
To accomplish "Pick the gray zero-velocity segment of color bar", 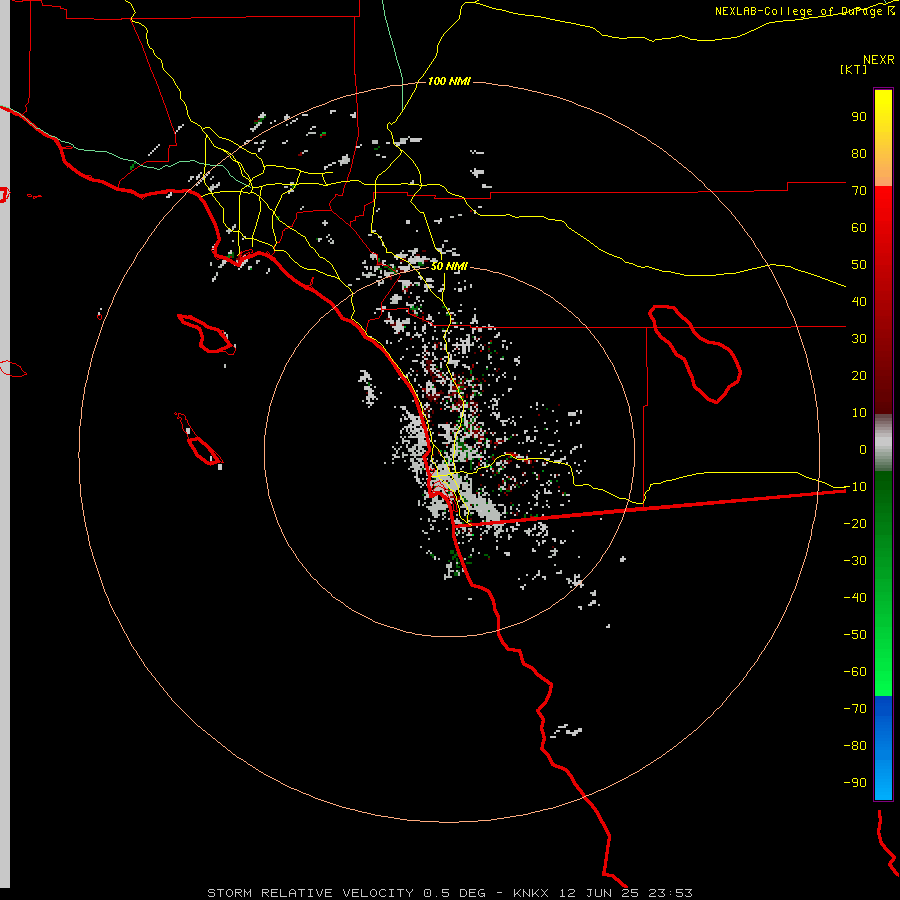I will tap(883, 443).
